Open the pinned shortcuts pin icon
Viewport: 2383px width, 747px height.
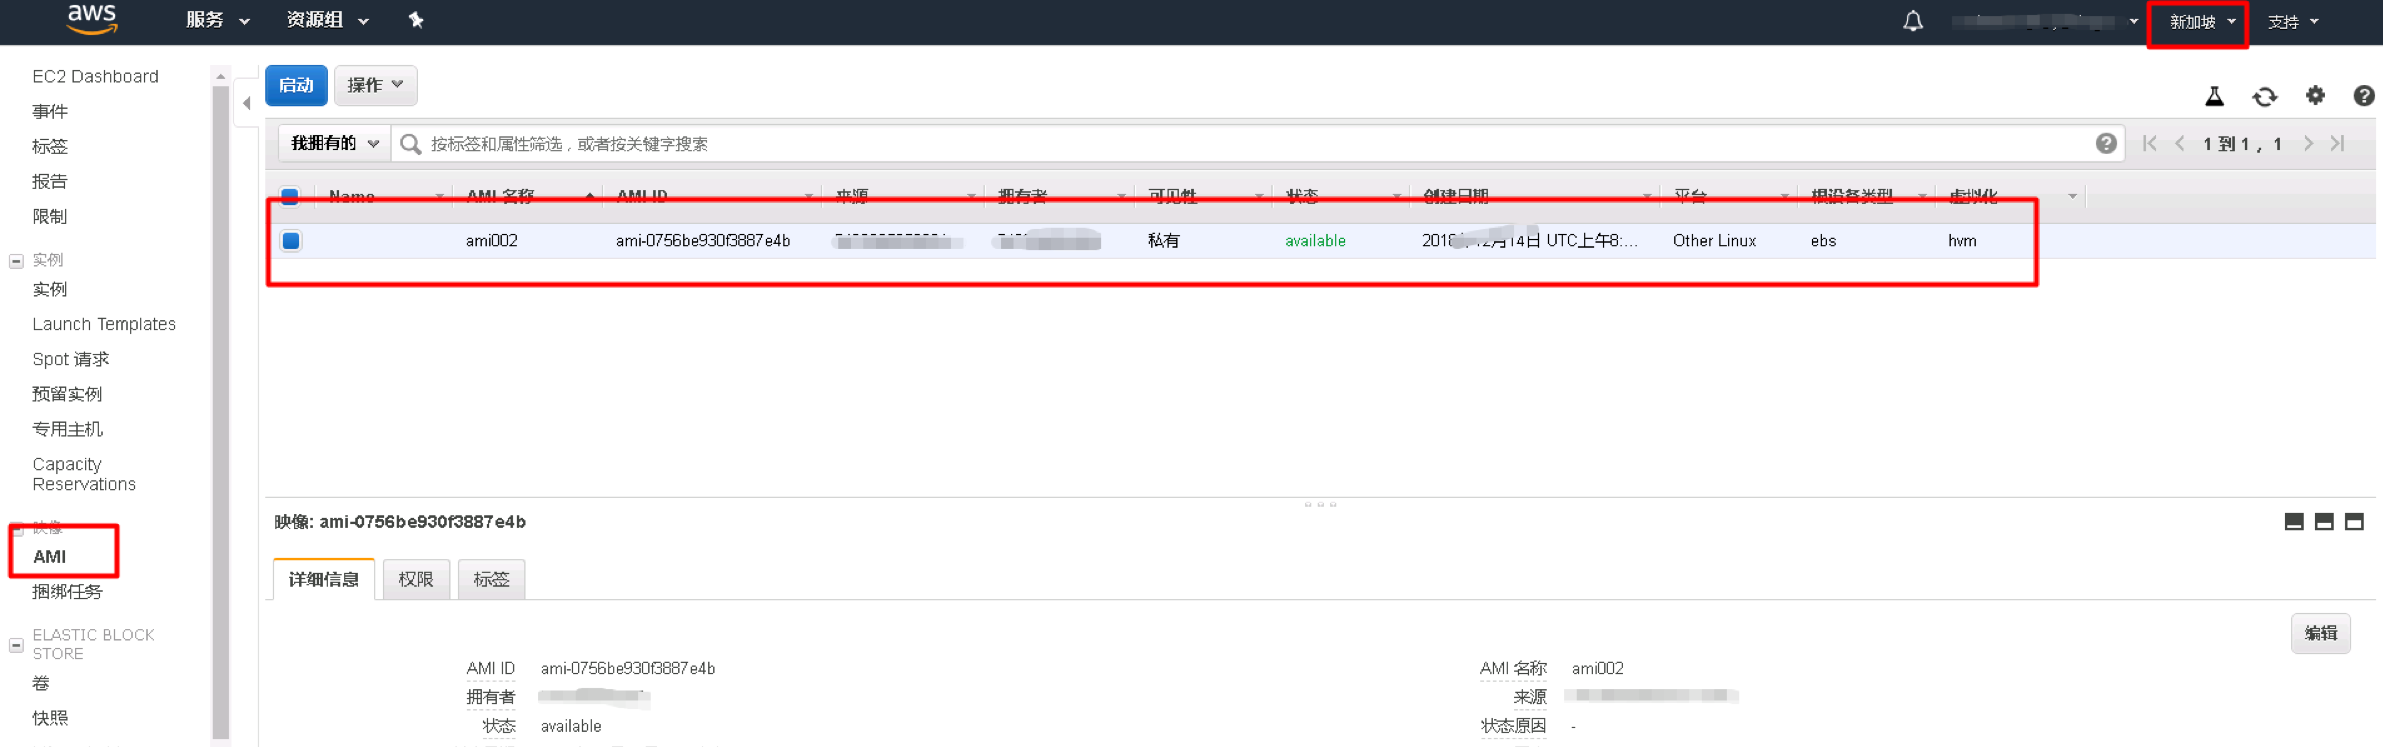coord(416,20)
